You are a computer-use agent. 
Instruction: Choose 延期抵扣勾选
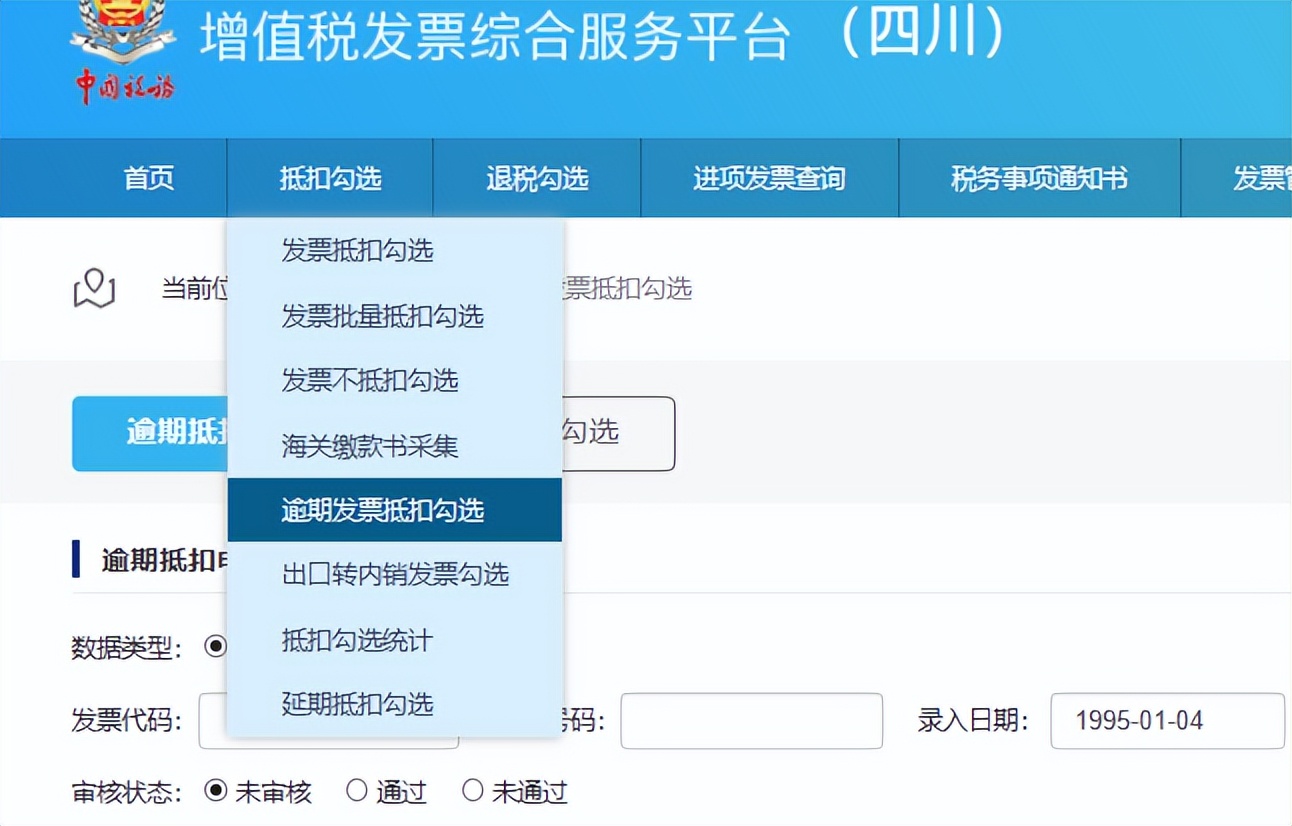tap(358, 705)
